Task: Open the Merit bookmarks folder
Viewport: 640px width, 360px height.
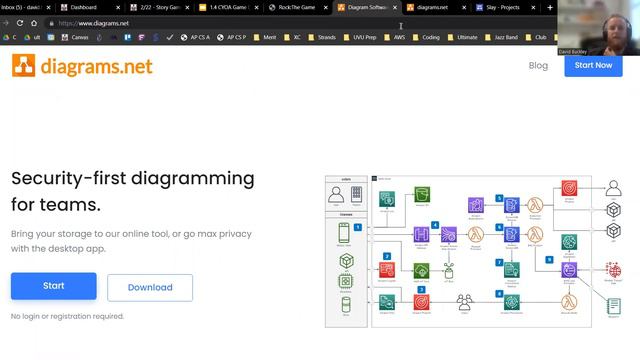Action: click(265, 37)
